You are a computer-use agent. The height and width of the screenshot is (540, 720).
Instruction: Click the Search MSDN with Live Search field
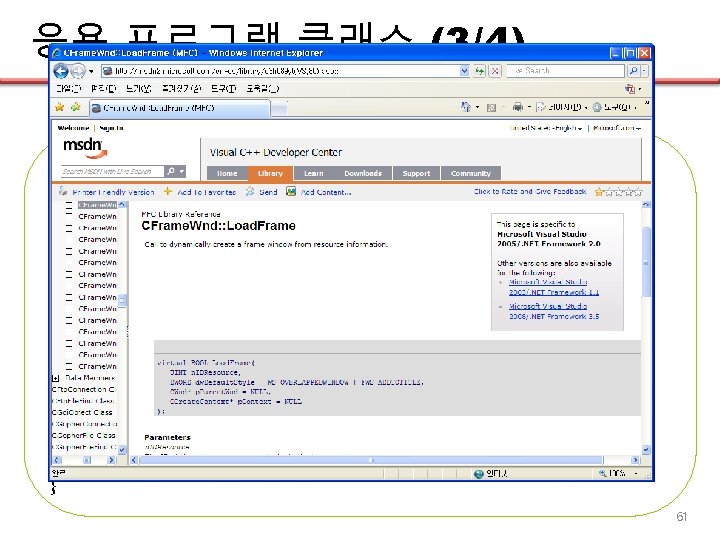(112, 171)
